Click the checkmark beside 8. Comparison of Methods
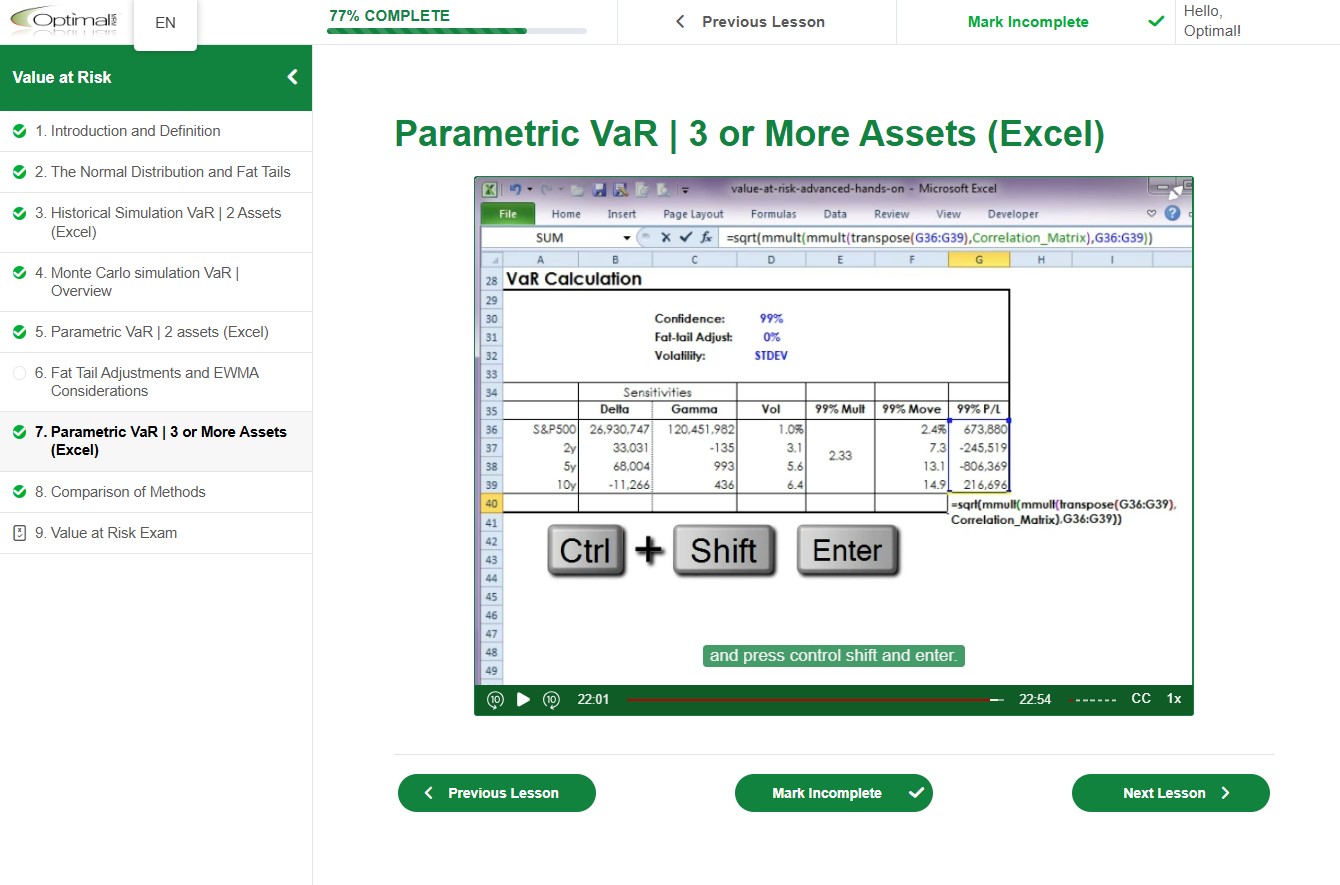The height and width of the screenshot is (885, 1340). (19, 492)
